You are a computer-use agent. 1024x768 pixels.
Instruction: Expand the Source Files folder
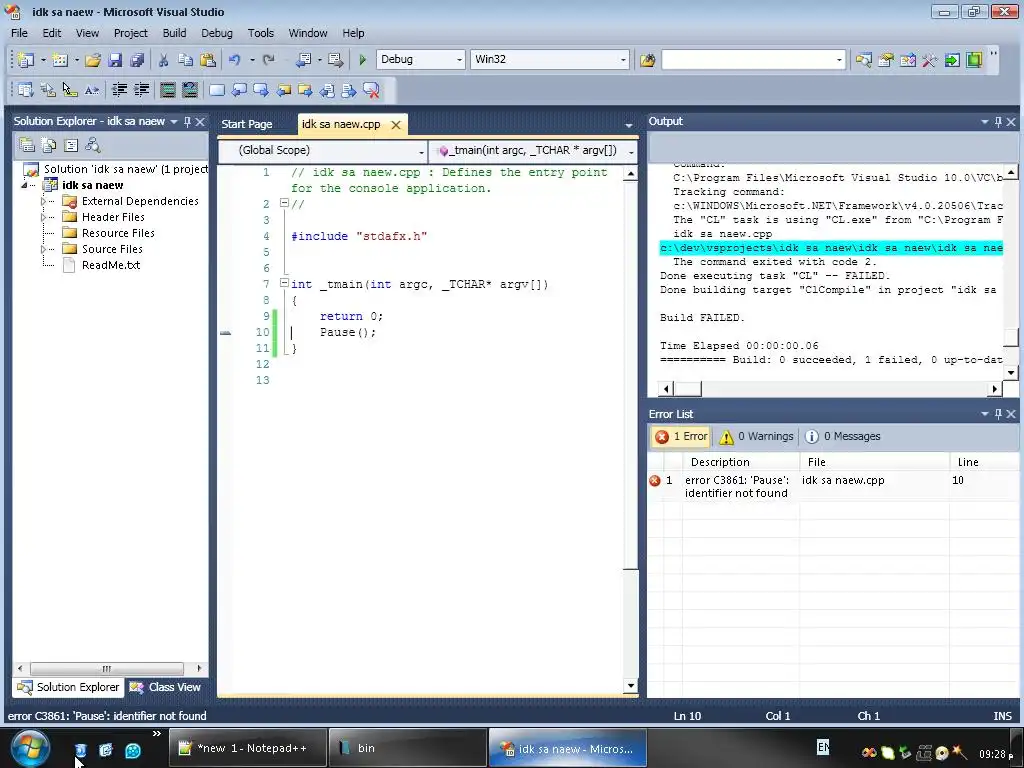pyautogui.click(x=44, y=249)
